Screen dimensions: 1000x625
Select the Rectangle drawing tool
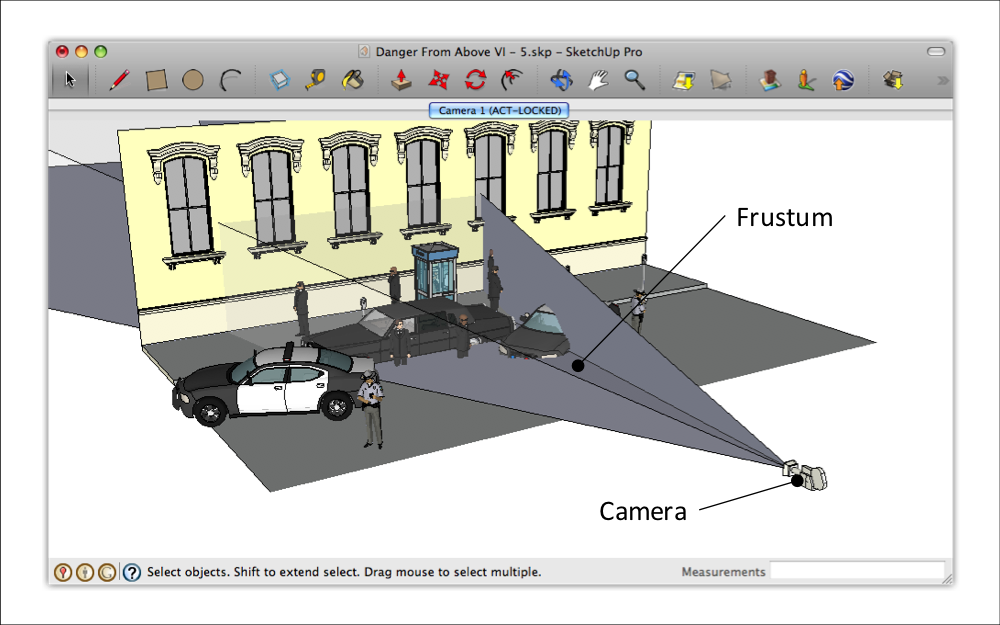156,81
